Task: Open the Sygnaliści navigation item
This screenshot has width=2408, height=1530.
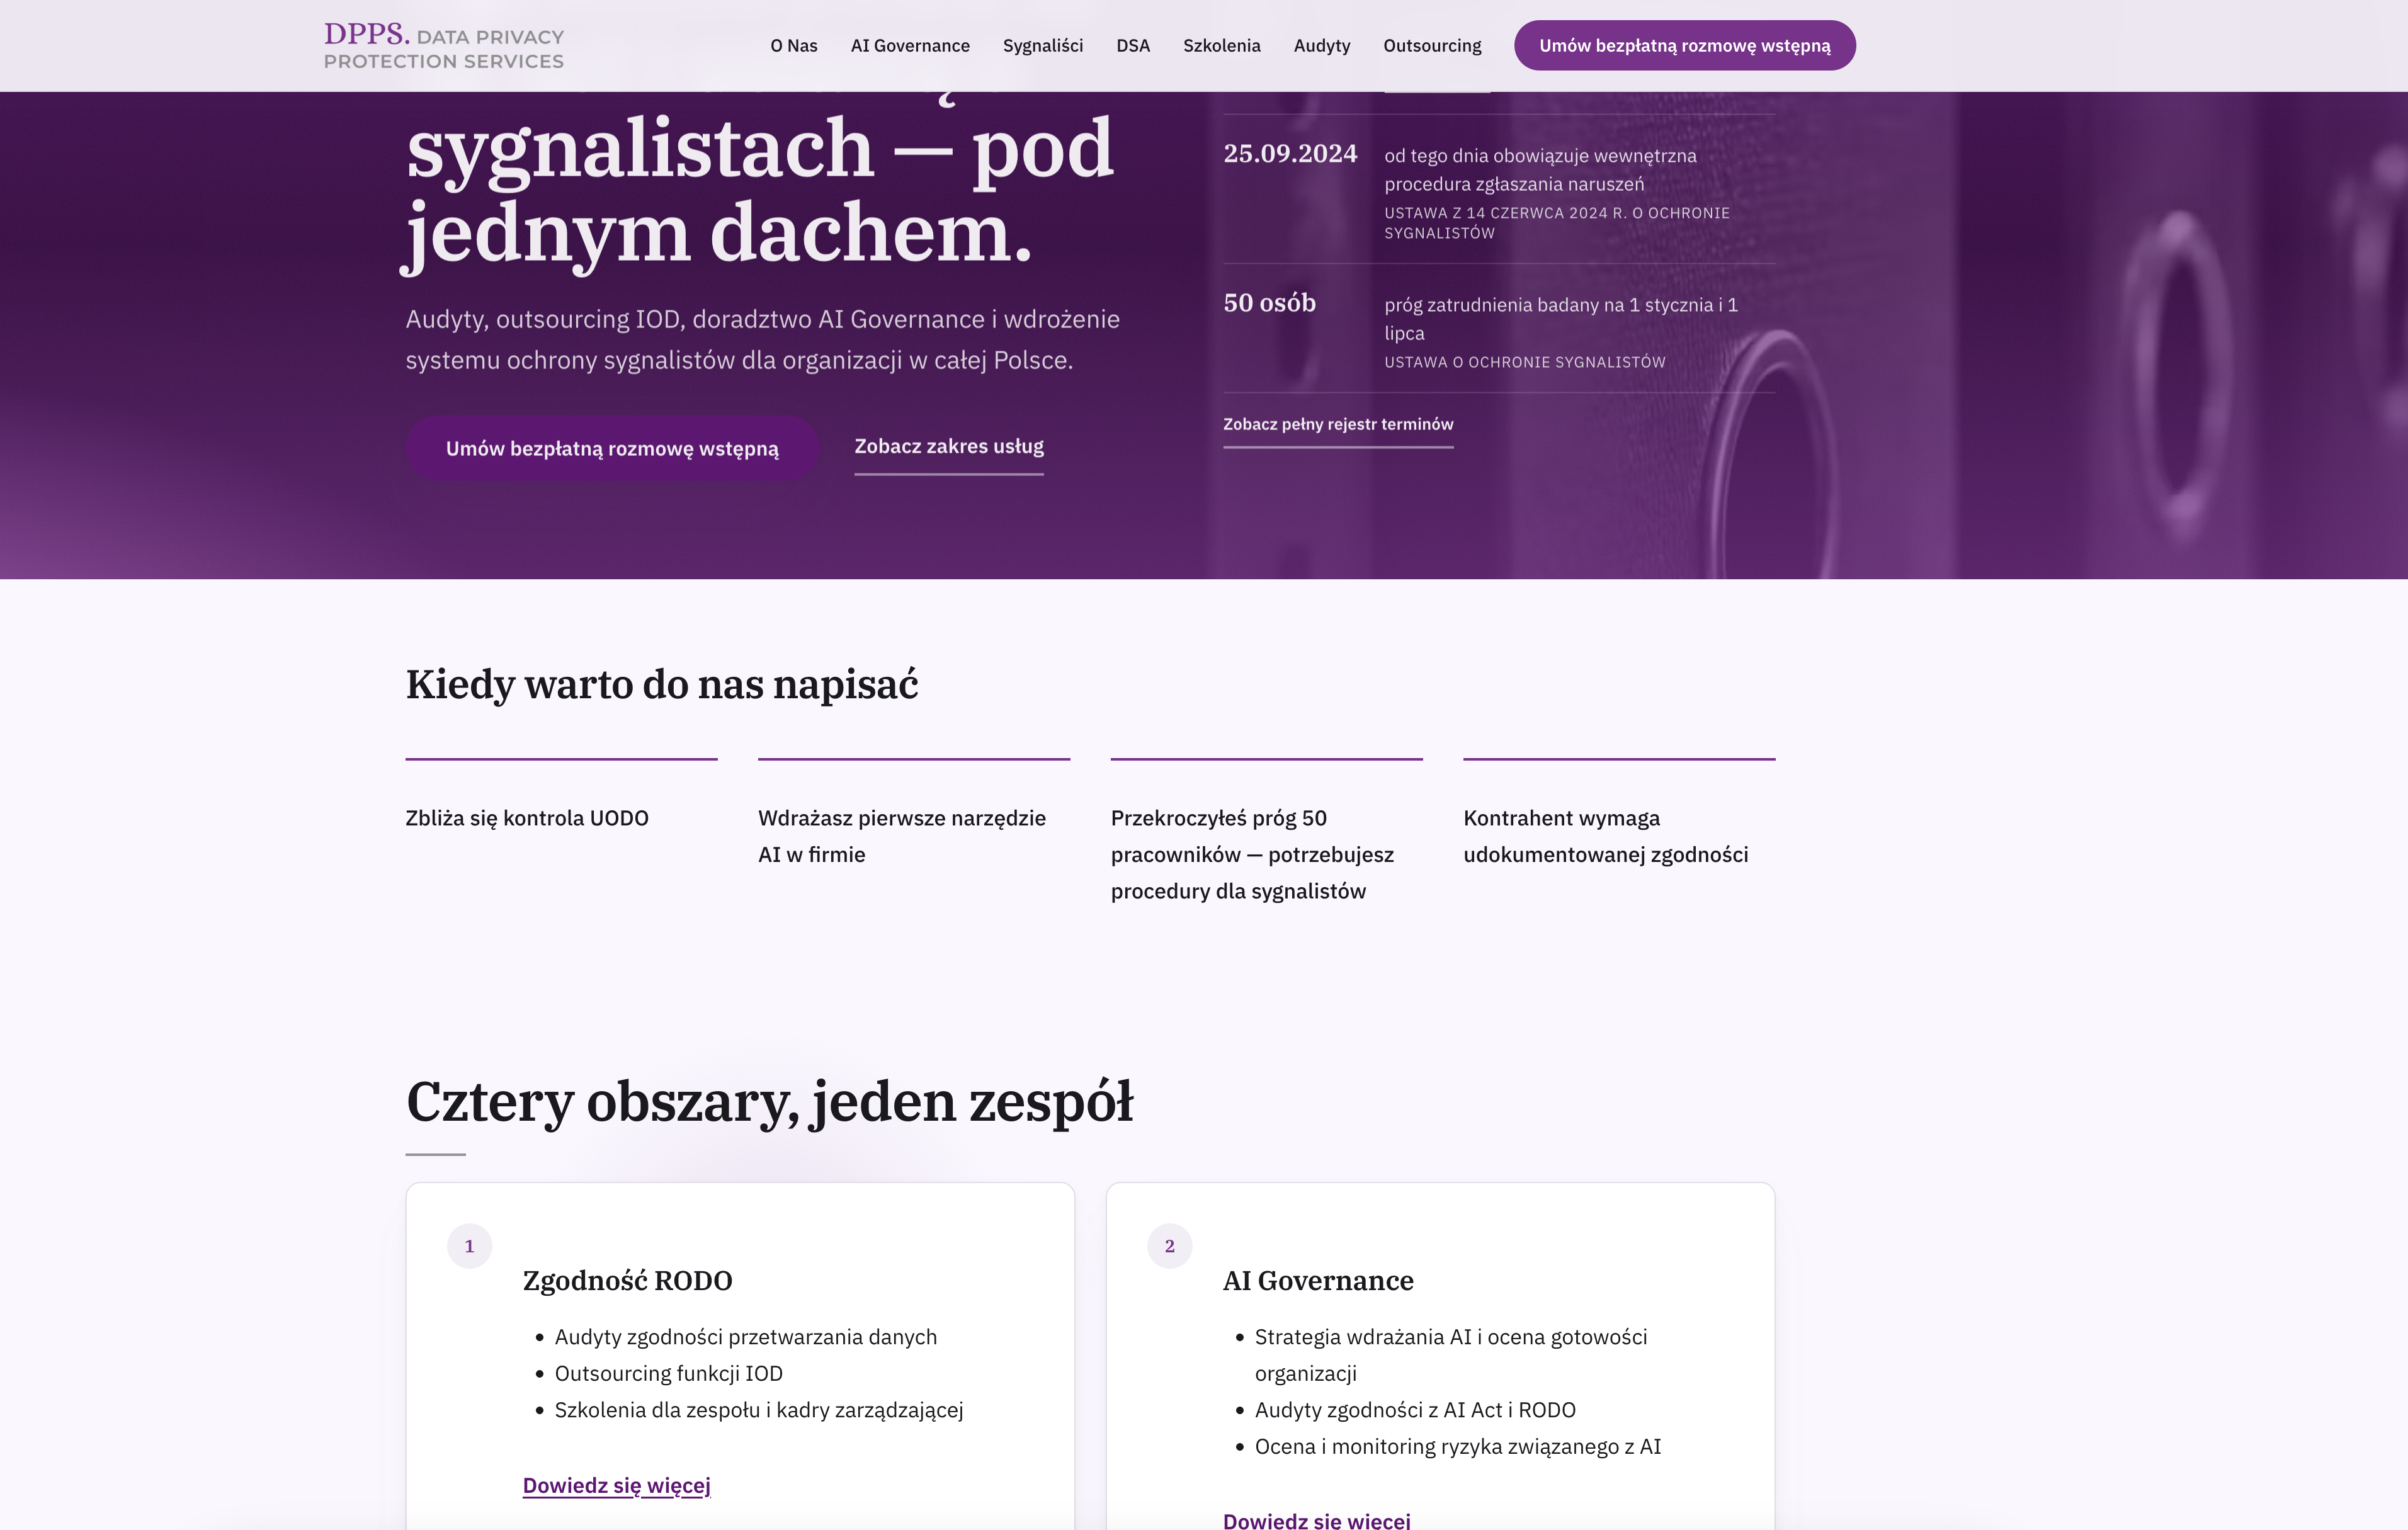Action: [1043, 46]
